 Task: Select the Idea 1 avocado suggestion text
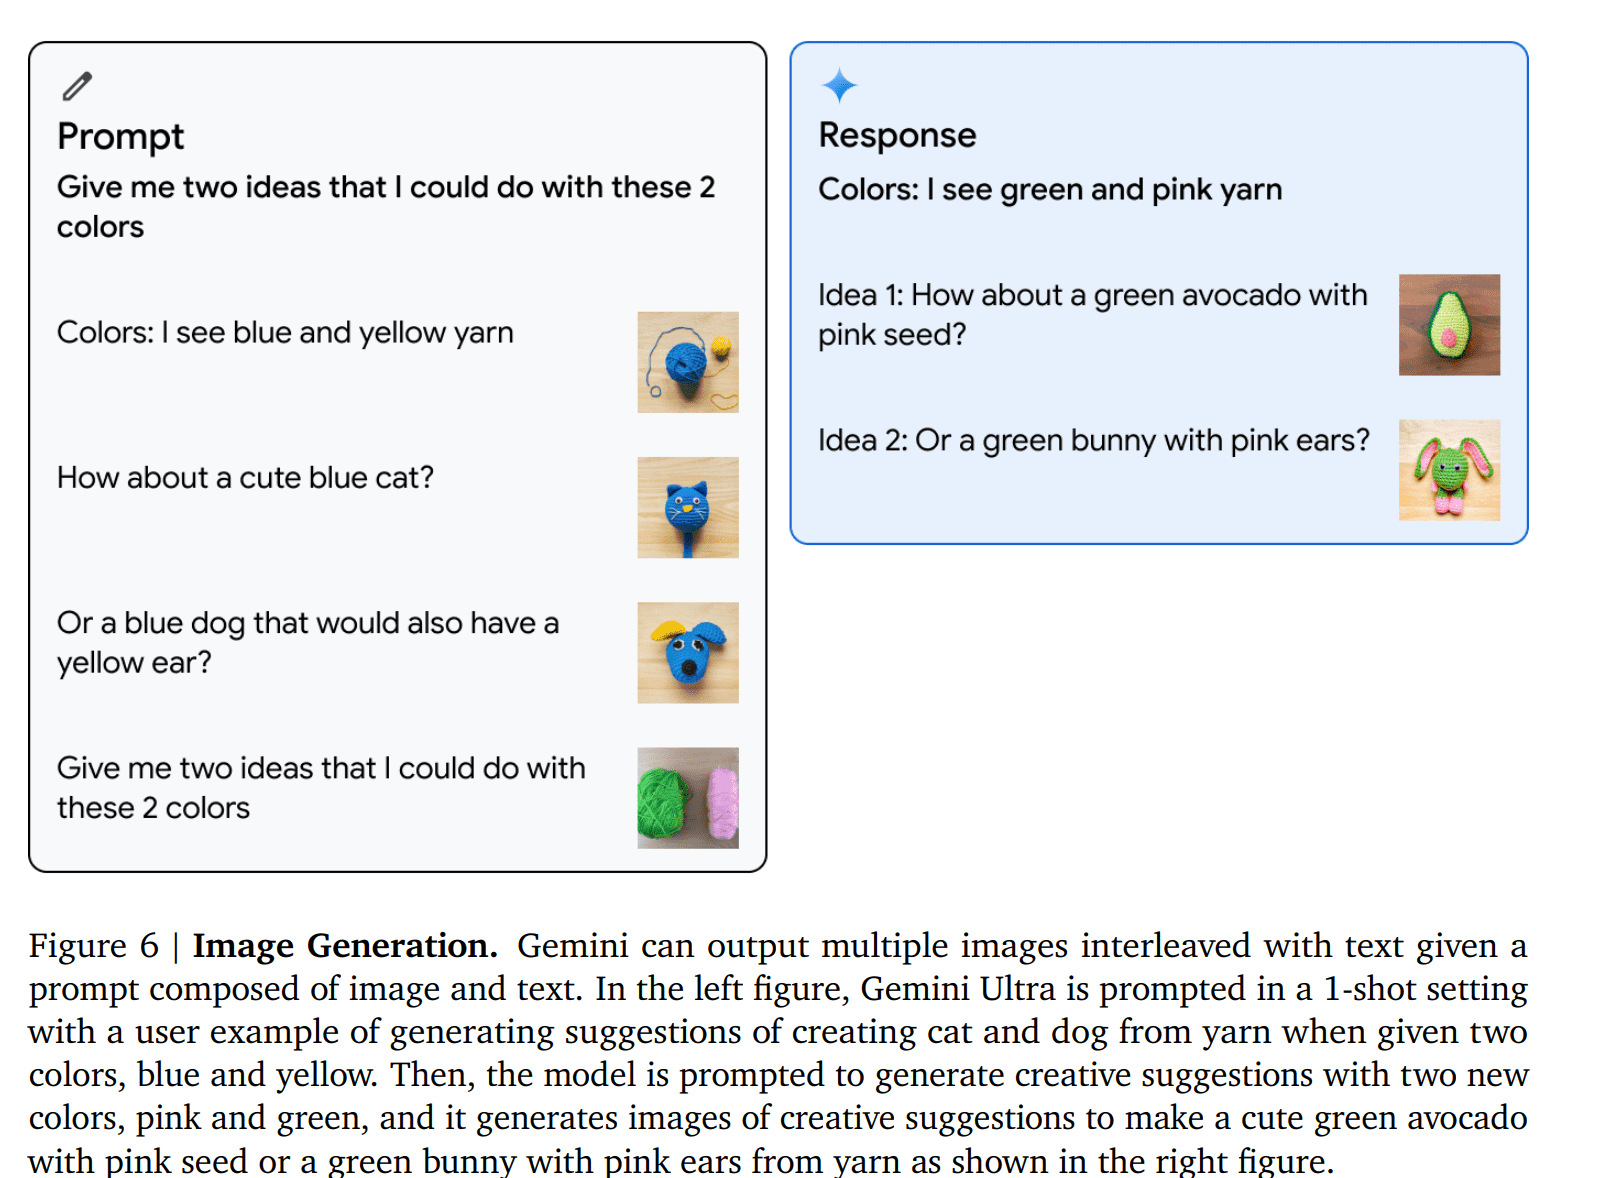point(1093,314)
